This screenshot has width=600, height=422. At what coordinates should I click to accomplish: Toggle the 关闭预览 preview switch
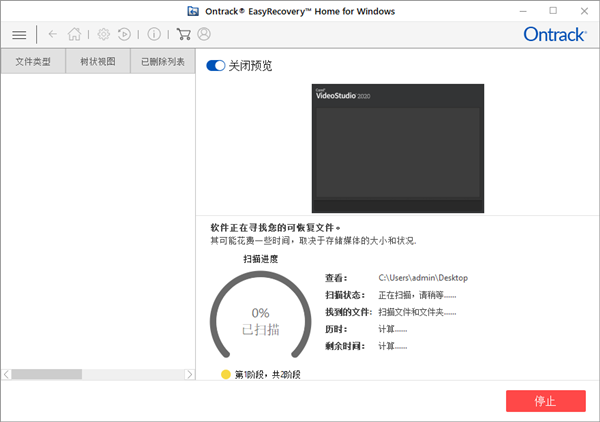215,65
